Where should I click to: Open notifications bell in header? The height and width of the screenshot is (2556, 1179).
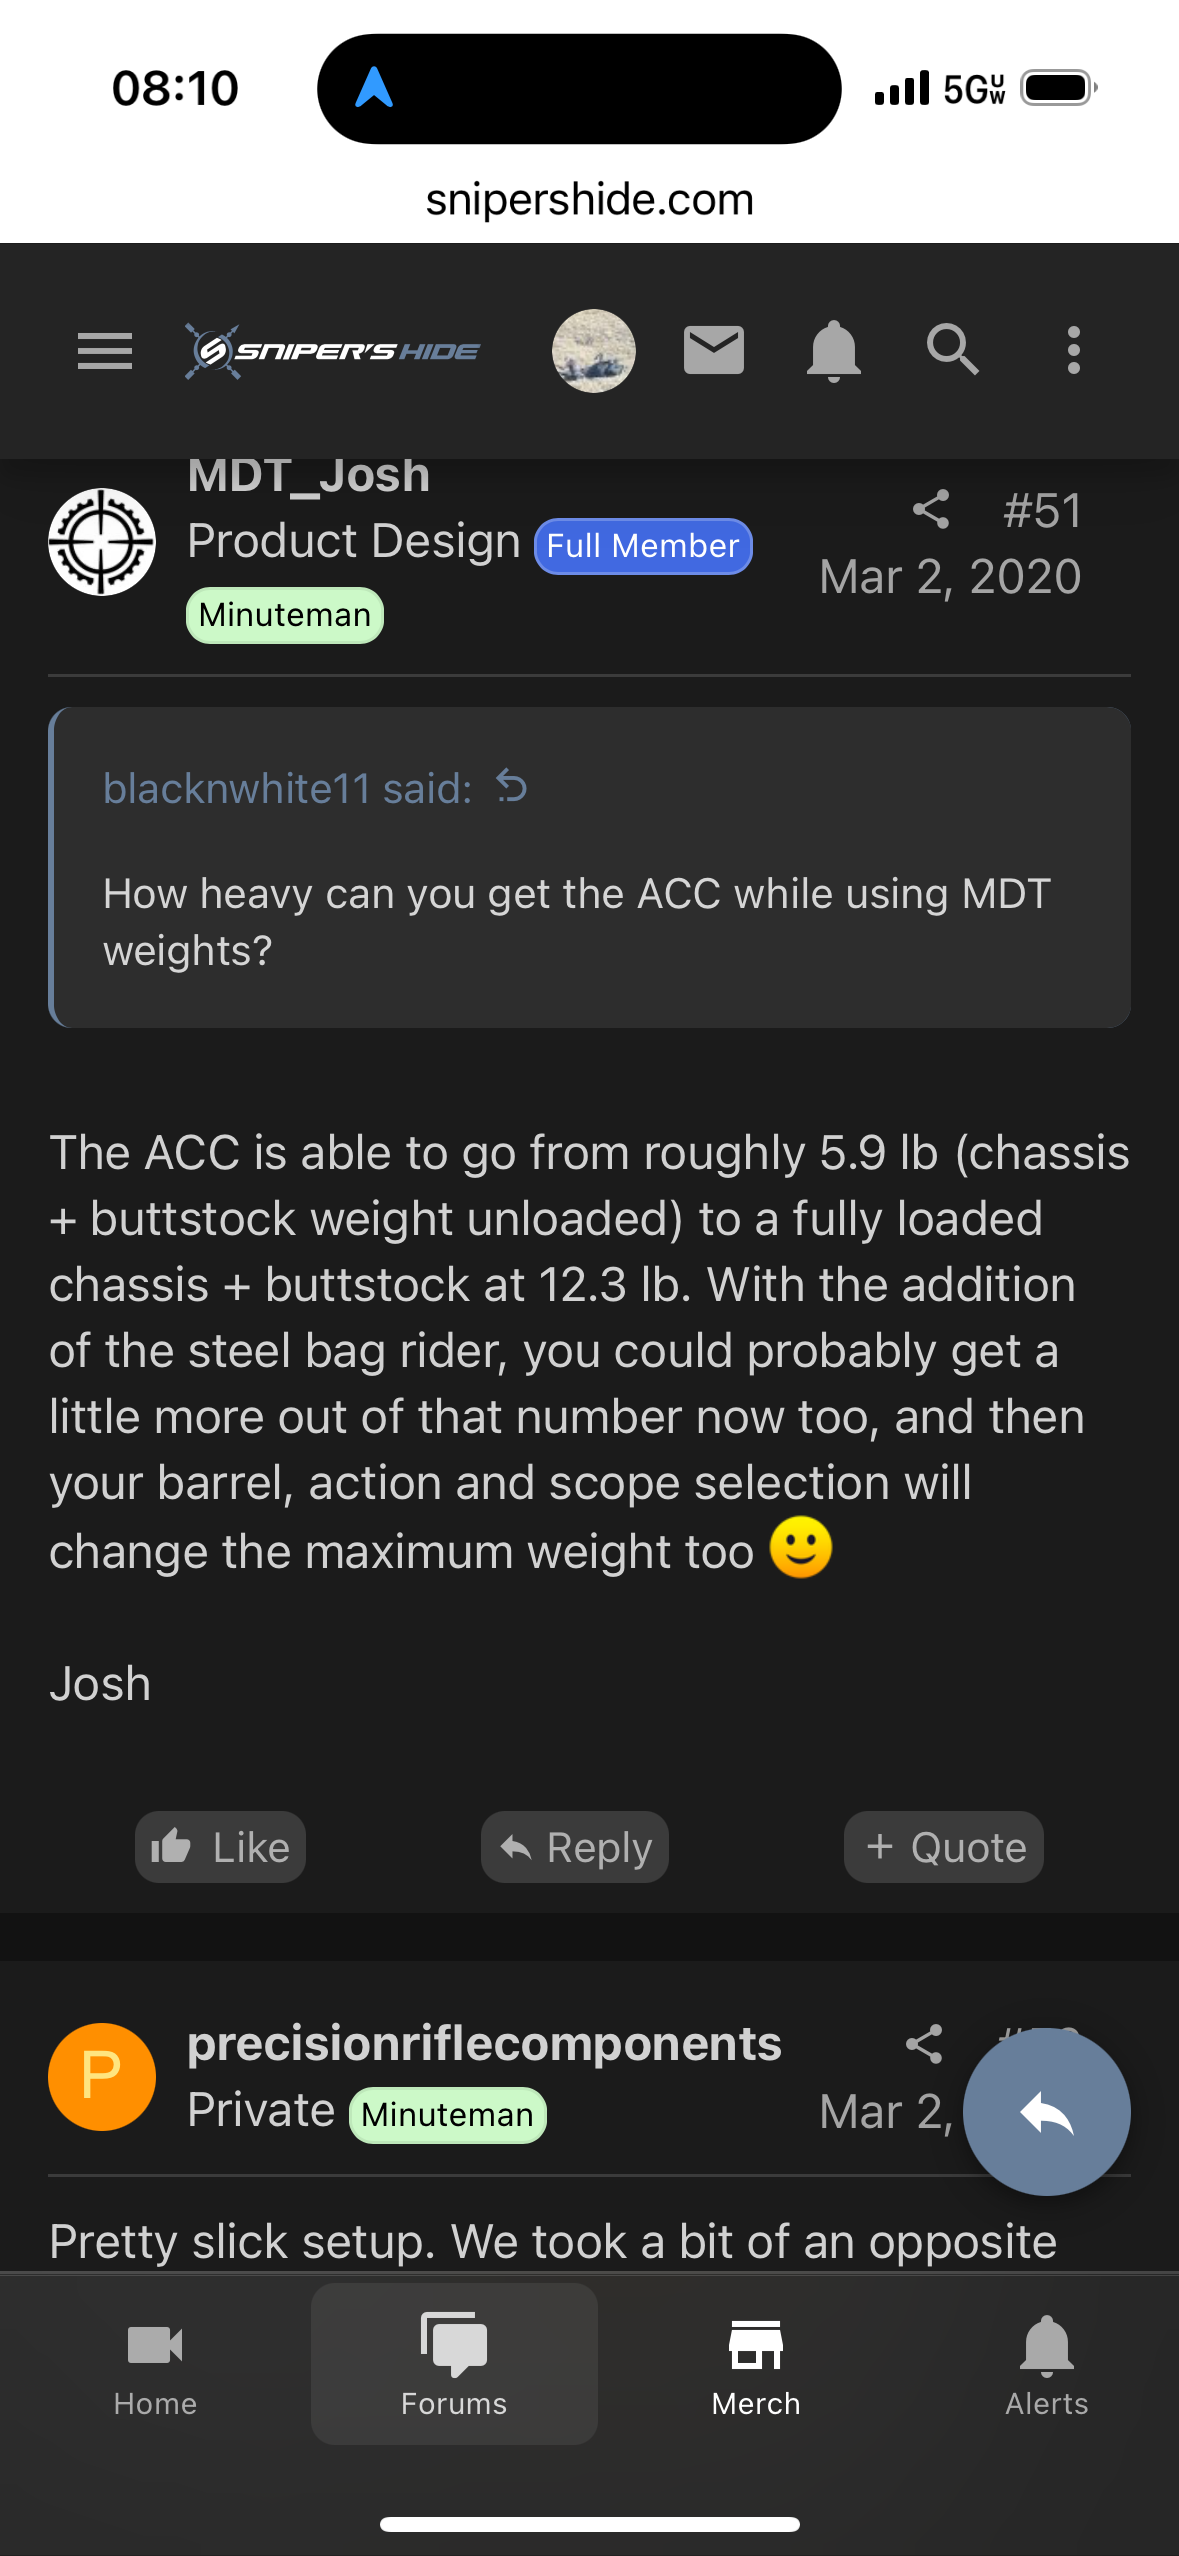[833, 351]
